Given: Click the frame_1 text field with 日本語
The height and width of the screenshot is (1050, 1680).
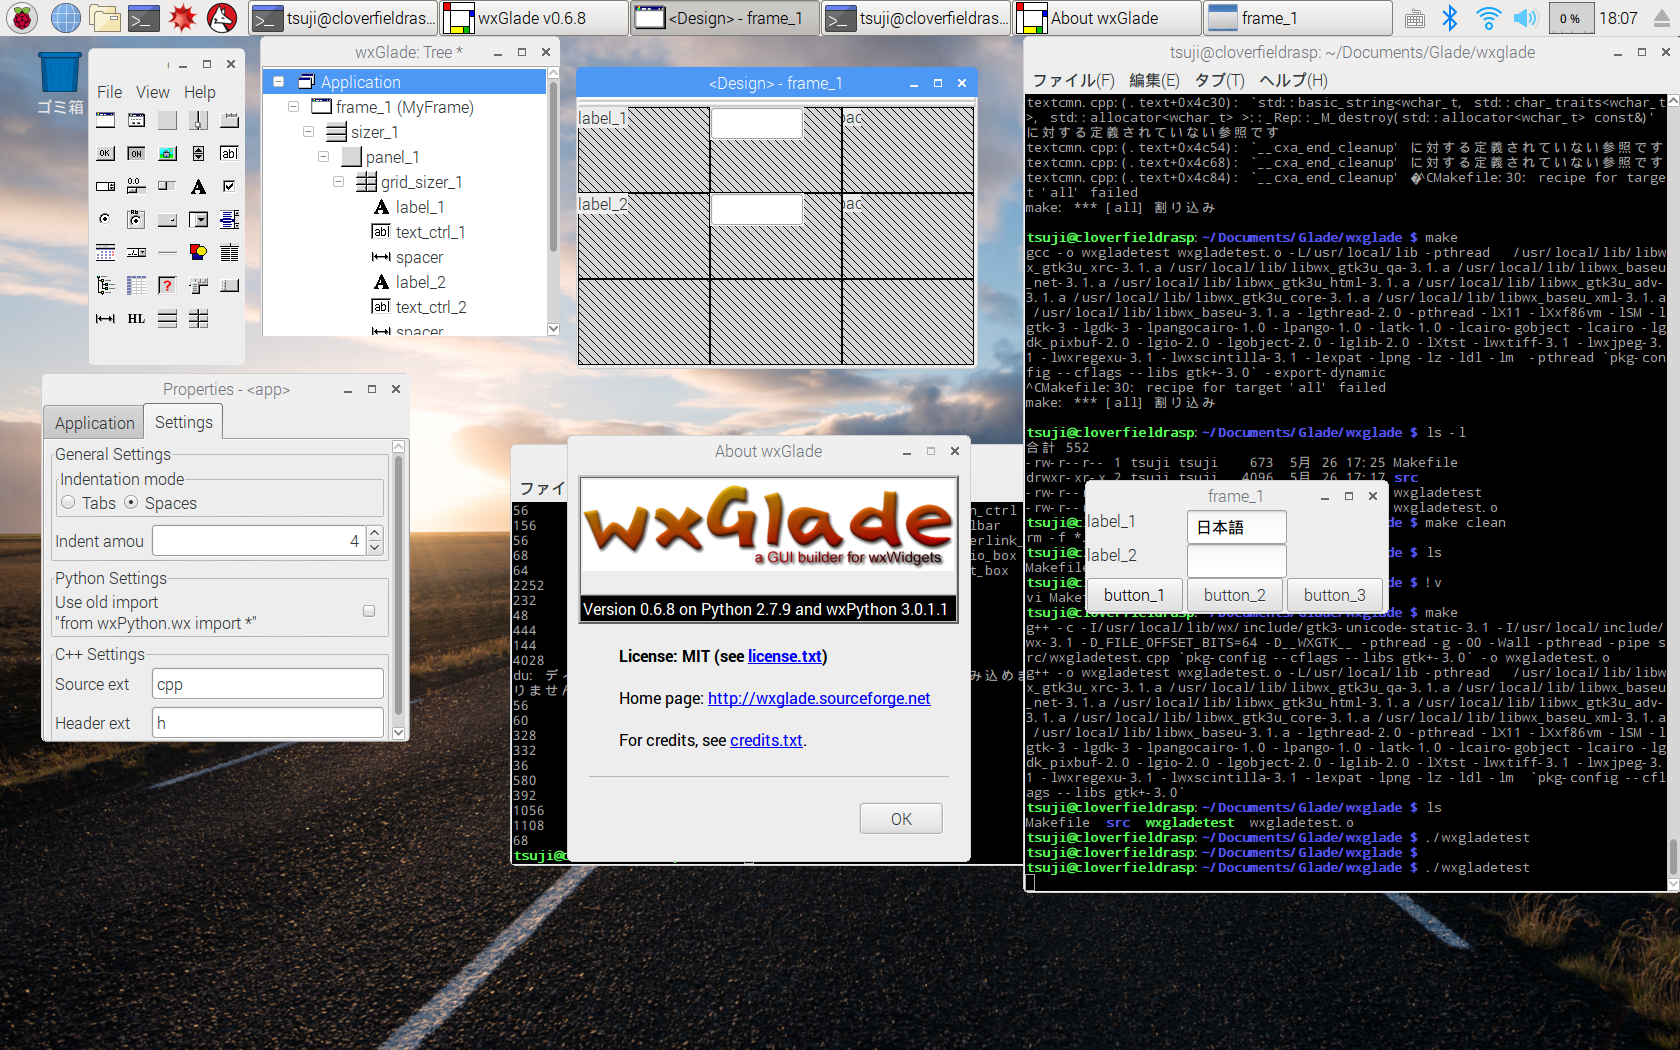Looking at the screenshot, I should point(1236,527).
